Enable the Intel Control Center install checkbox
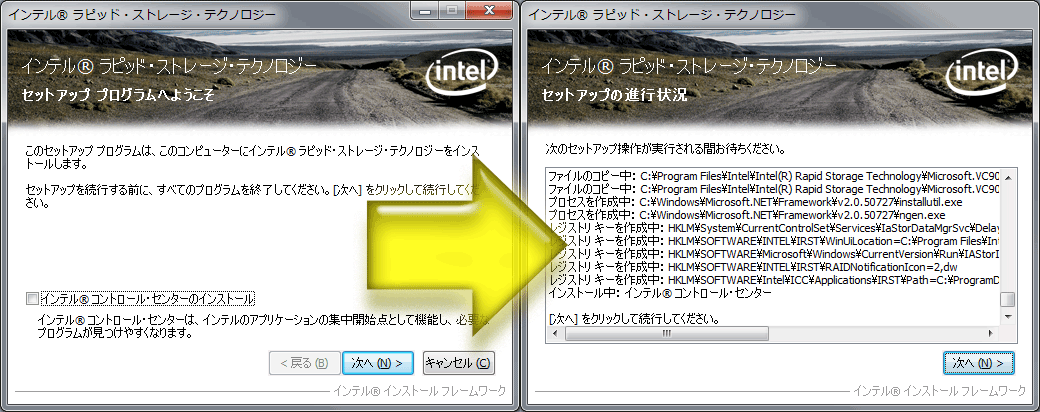The height and width of the screenshot is (412, 1040). [32, 298]
